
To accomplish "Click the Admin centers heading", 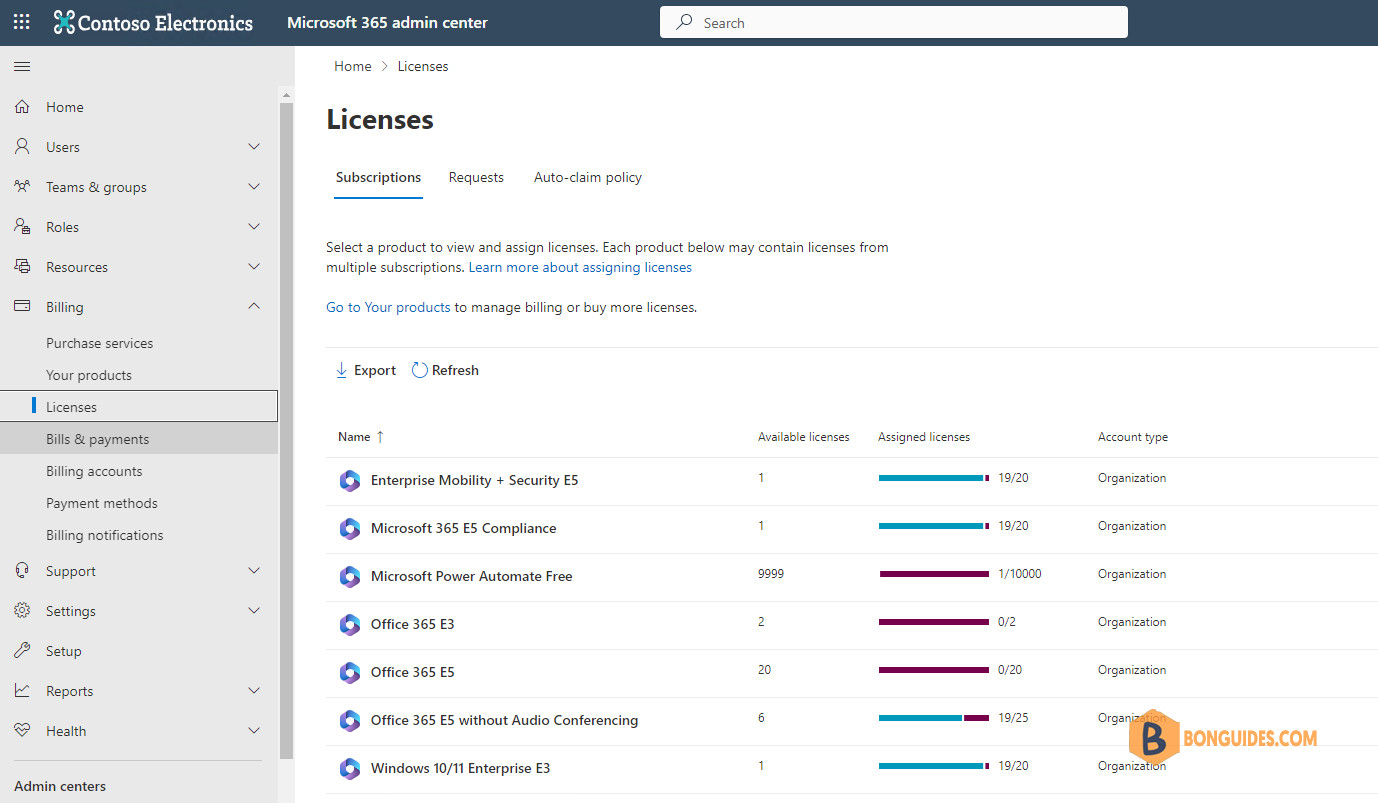I will (x=60, y=786).
